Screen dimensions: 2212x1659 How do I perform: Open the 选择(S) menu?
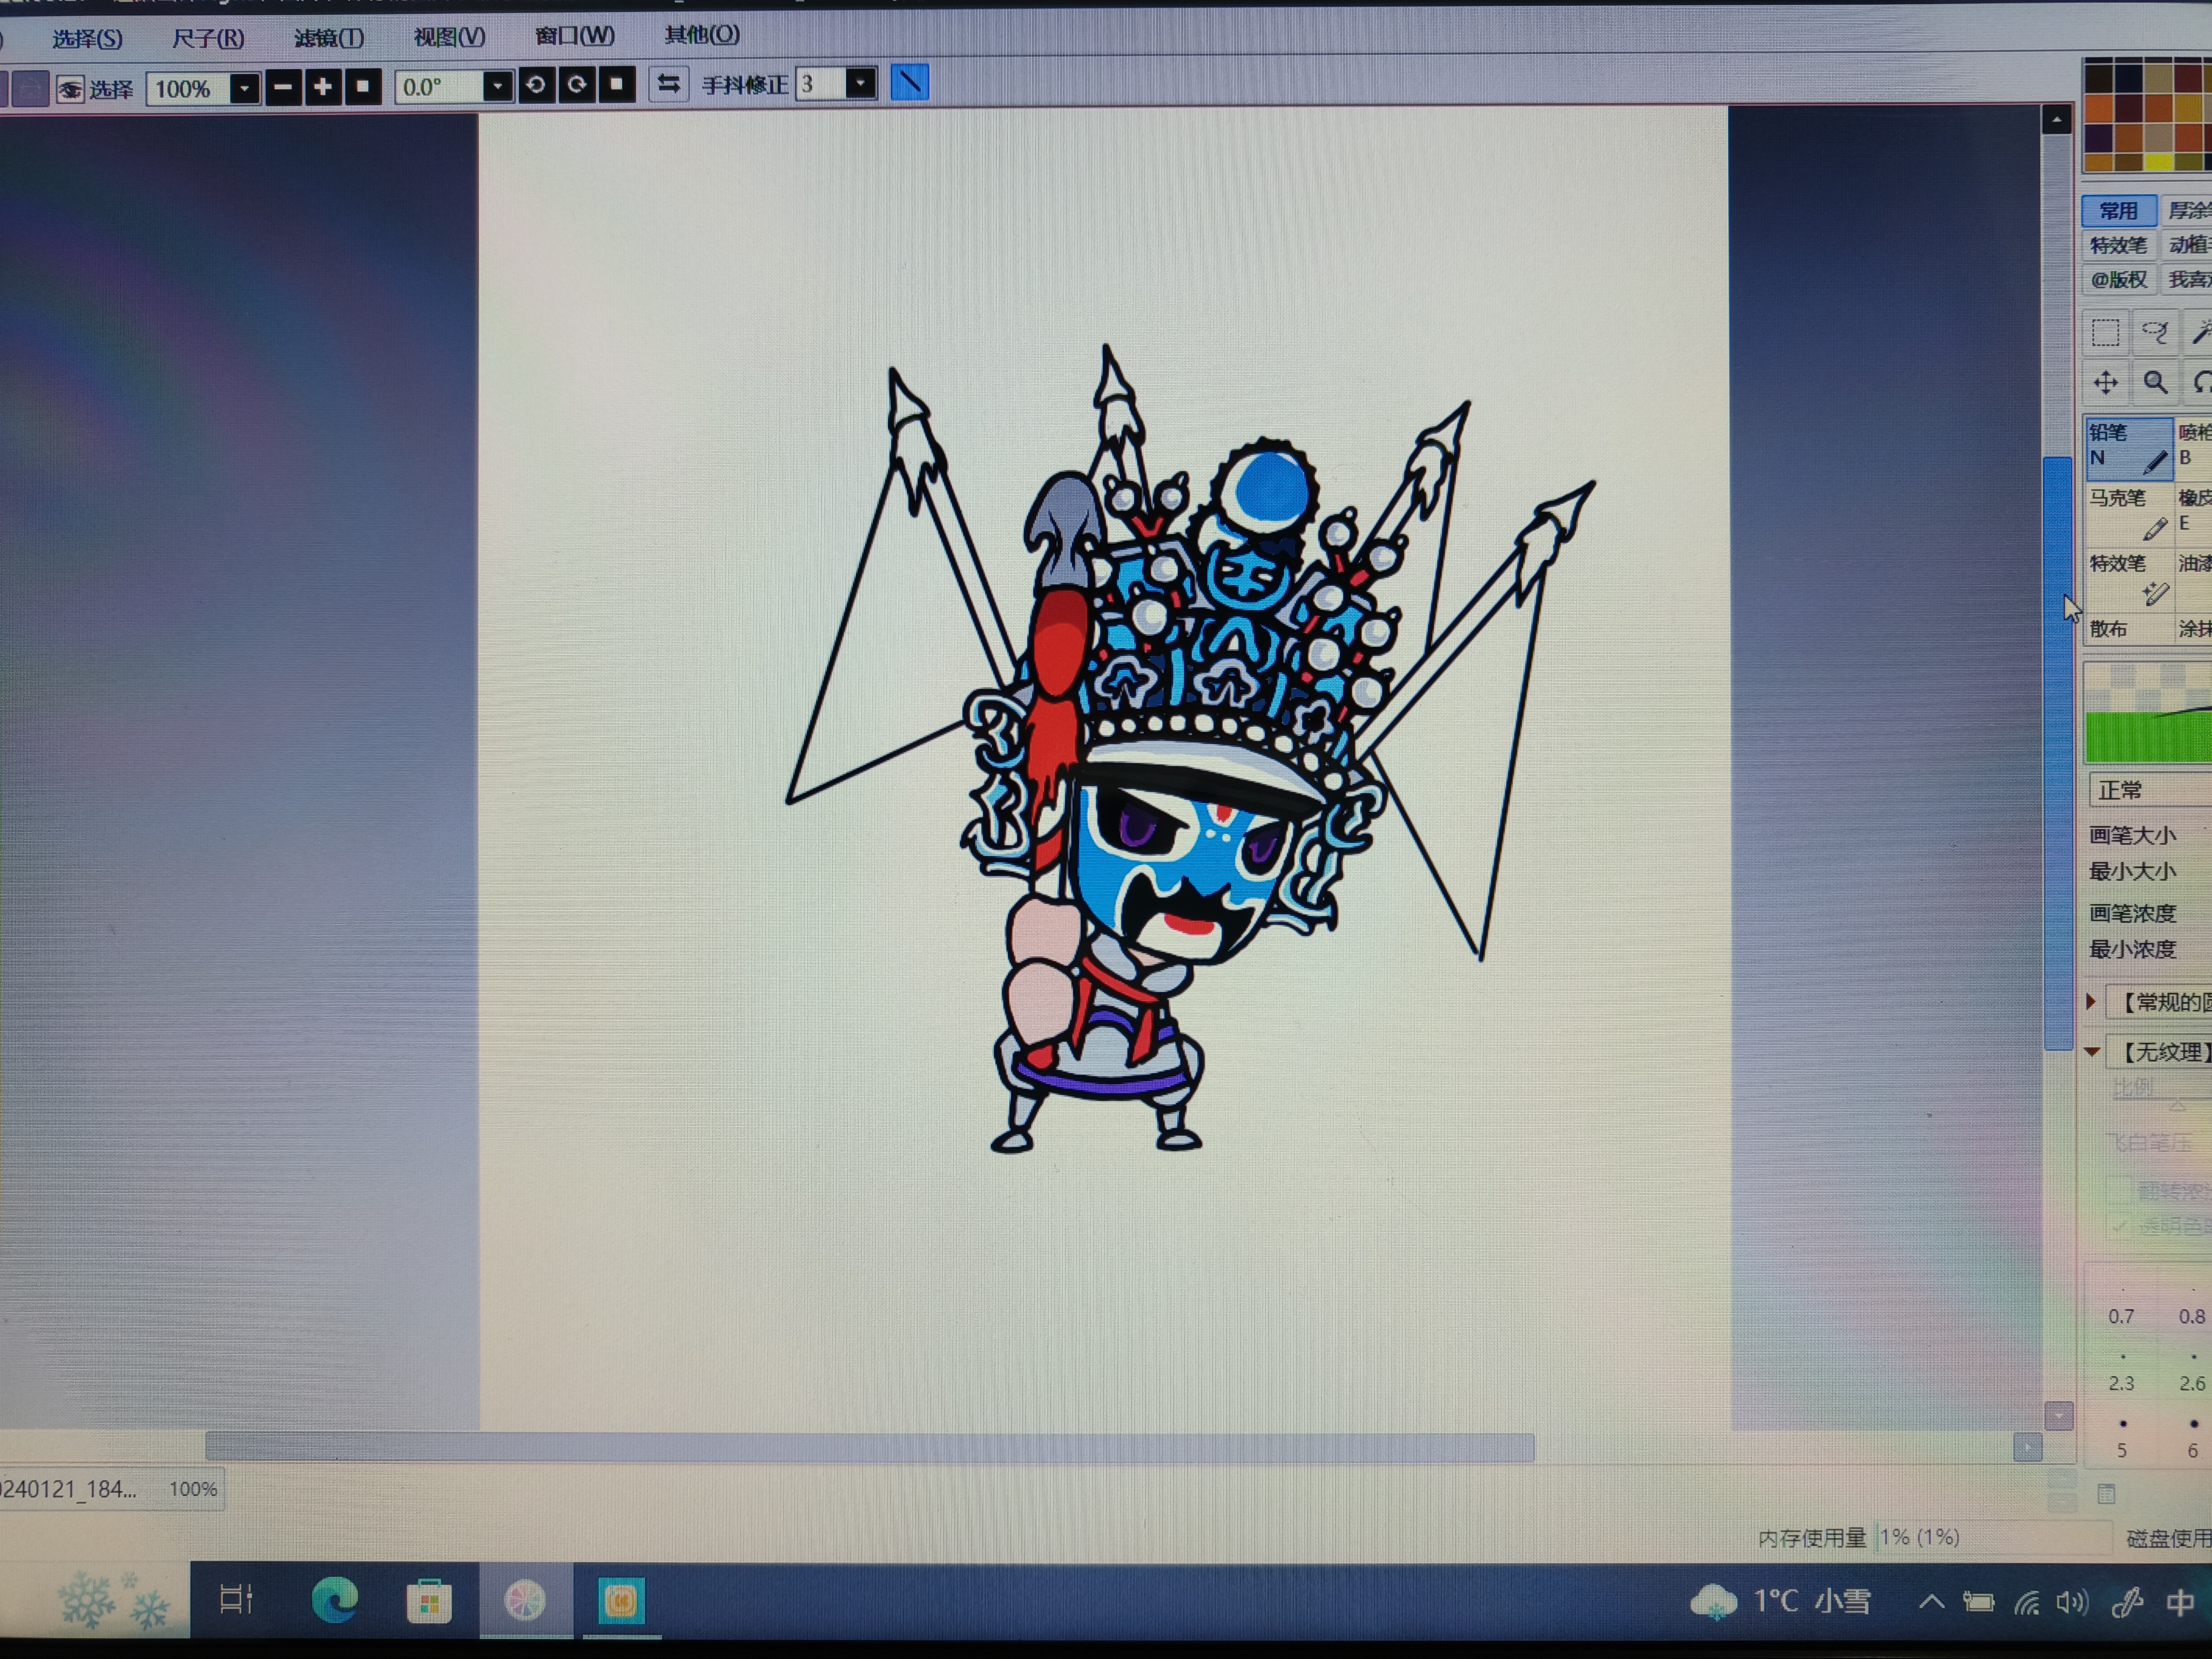(x=87, y=39)
